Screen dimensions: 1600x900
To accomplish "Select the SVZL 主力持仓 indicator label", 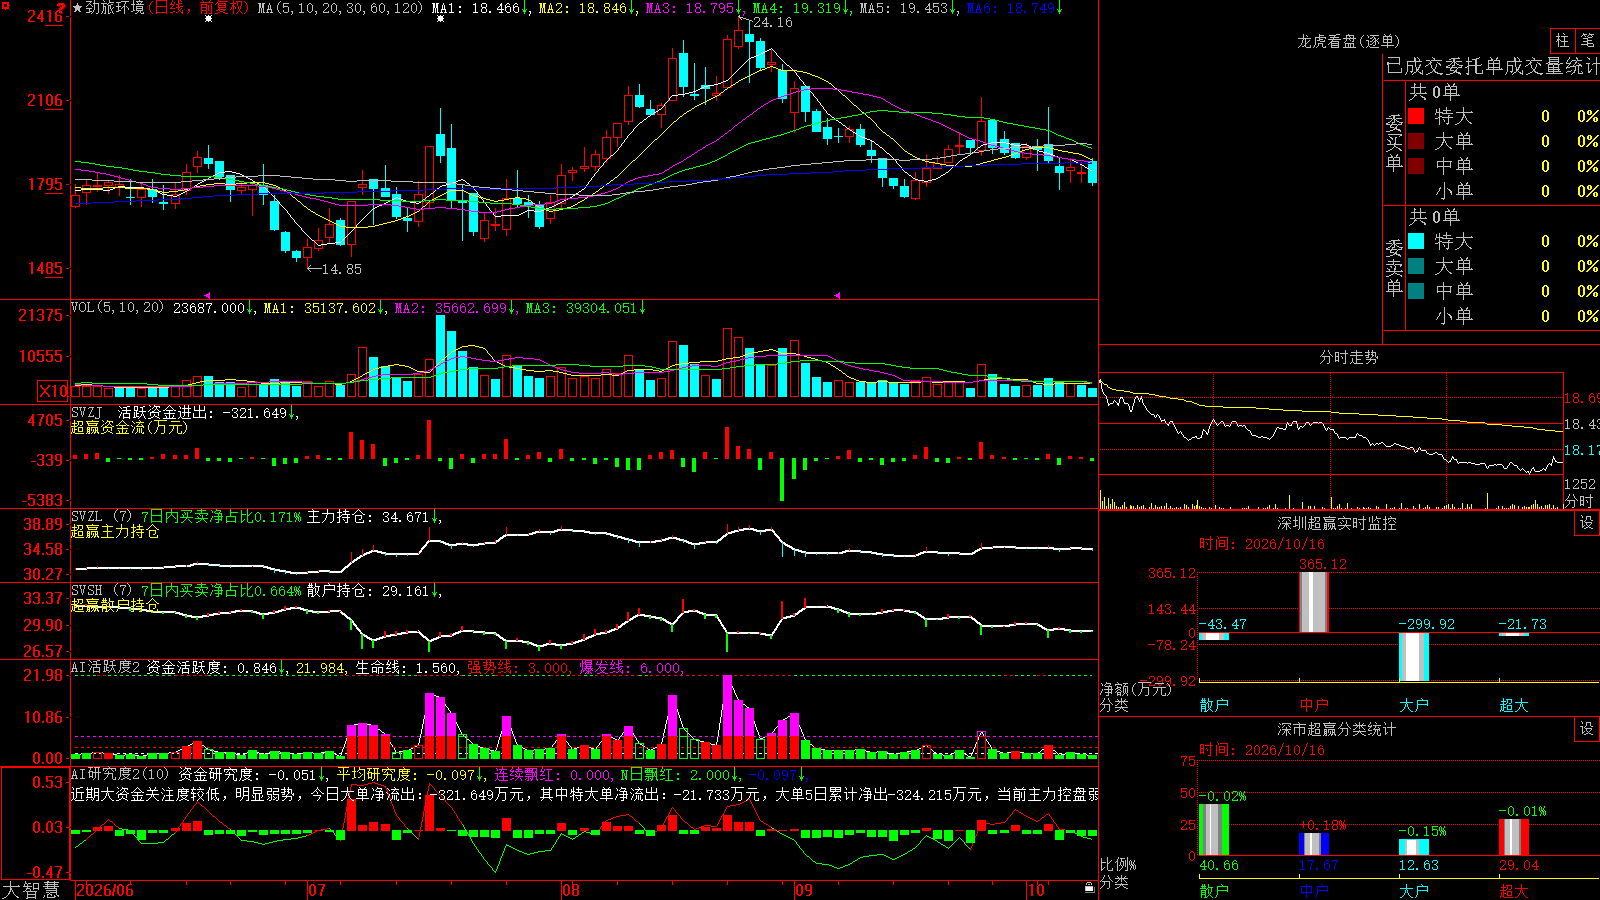I will (x=255, y=517).
